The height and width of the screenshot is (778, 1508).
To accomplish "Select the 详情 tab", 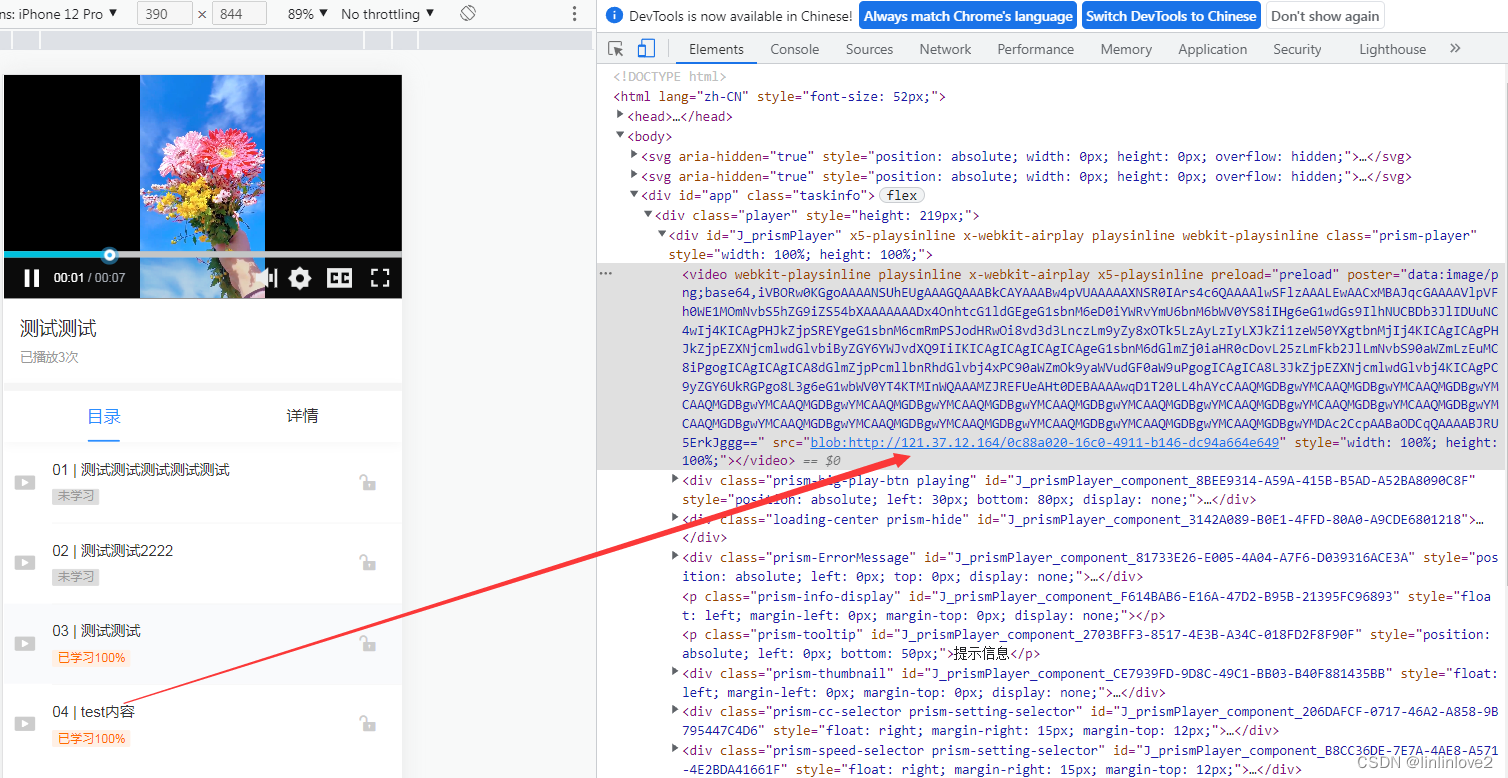I will tap(302, 416).
